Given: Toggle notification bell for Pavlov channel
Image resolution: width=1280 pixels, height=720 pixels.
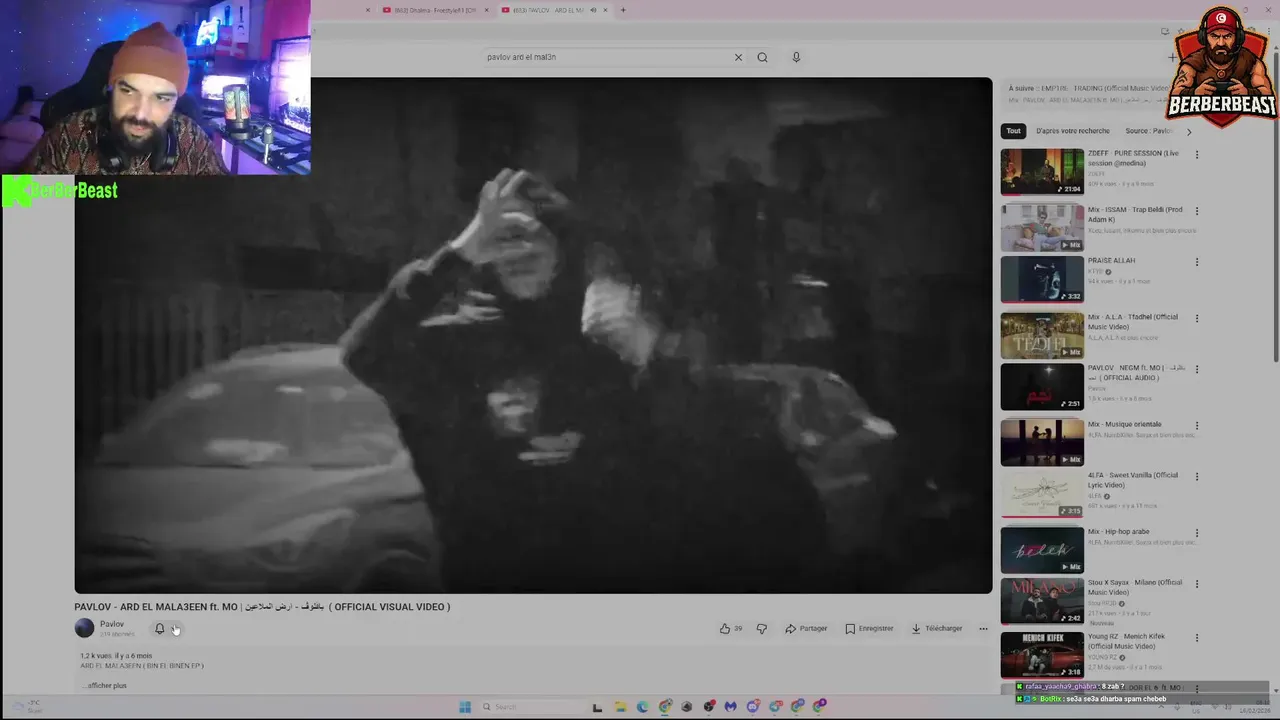Looking at the screenshot, I should [x=159, y=628].
